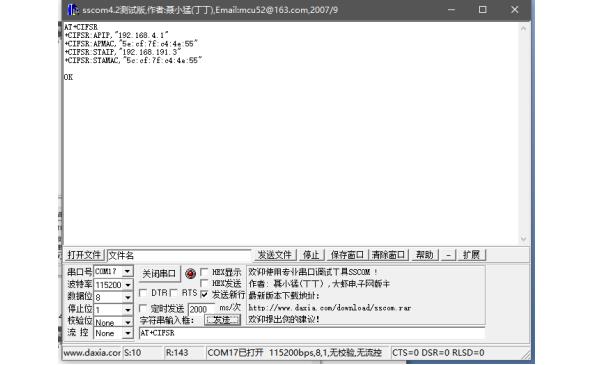
Task: Click the 停止 button
Action: click(311, 255)
